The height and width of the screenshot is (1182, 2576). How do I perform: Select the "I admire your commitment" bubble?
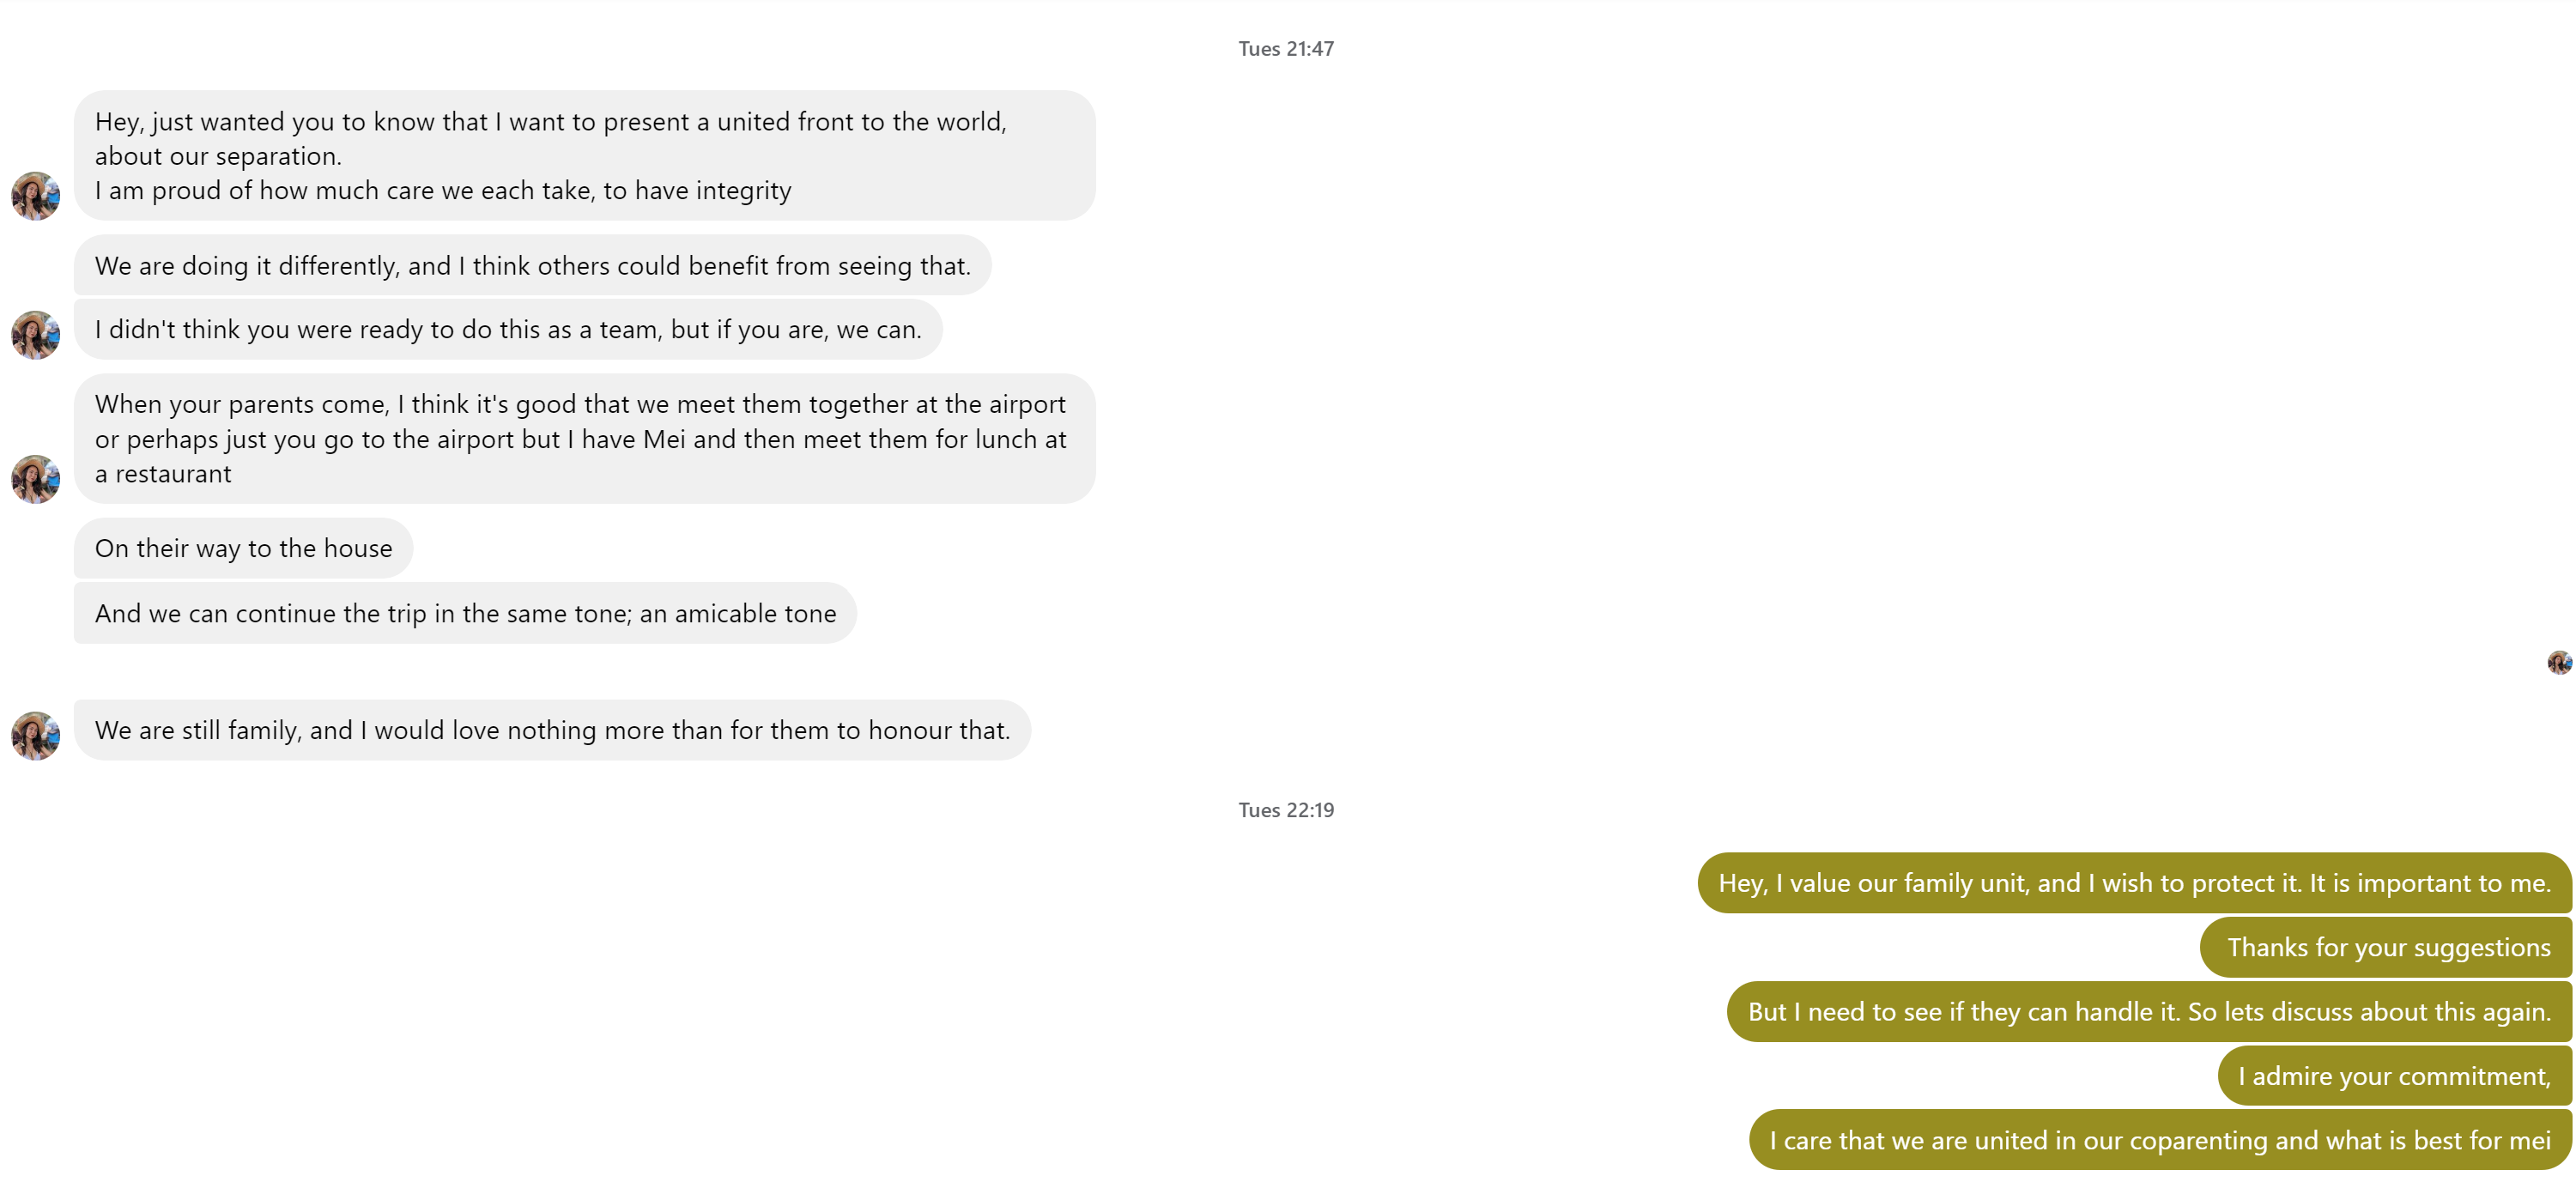point(2394,1076)
